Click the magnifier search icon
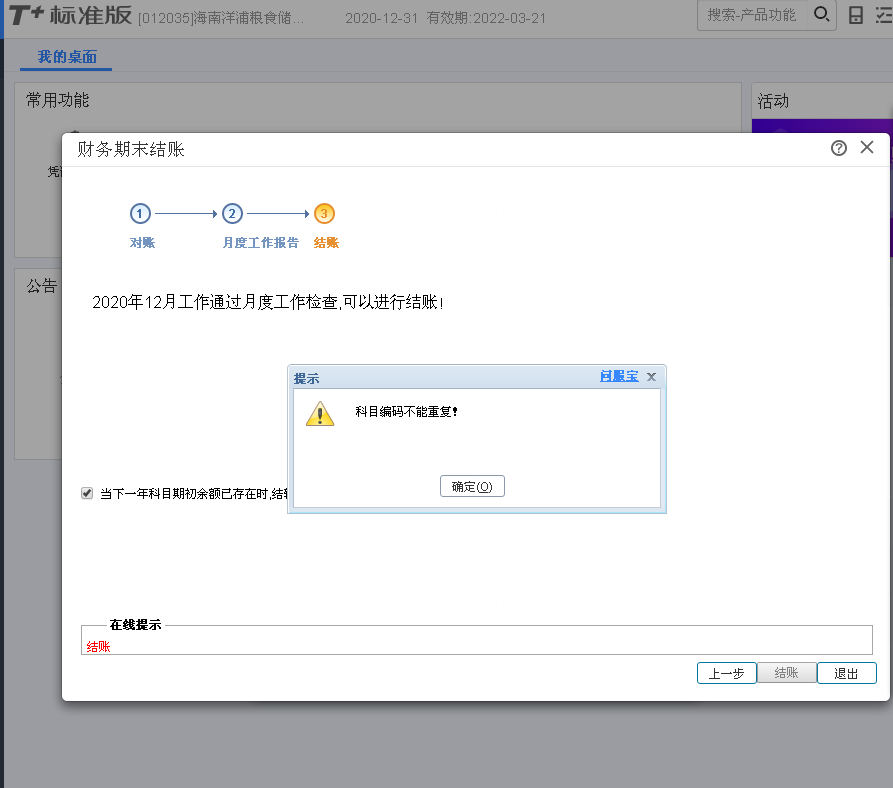 click(x=821, y=15)
